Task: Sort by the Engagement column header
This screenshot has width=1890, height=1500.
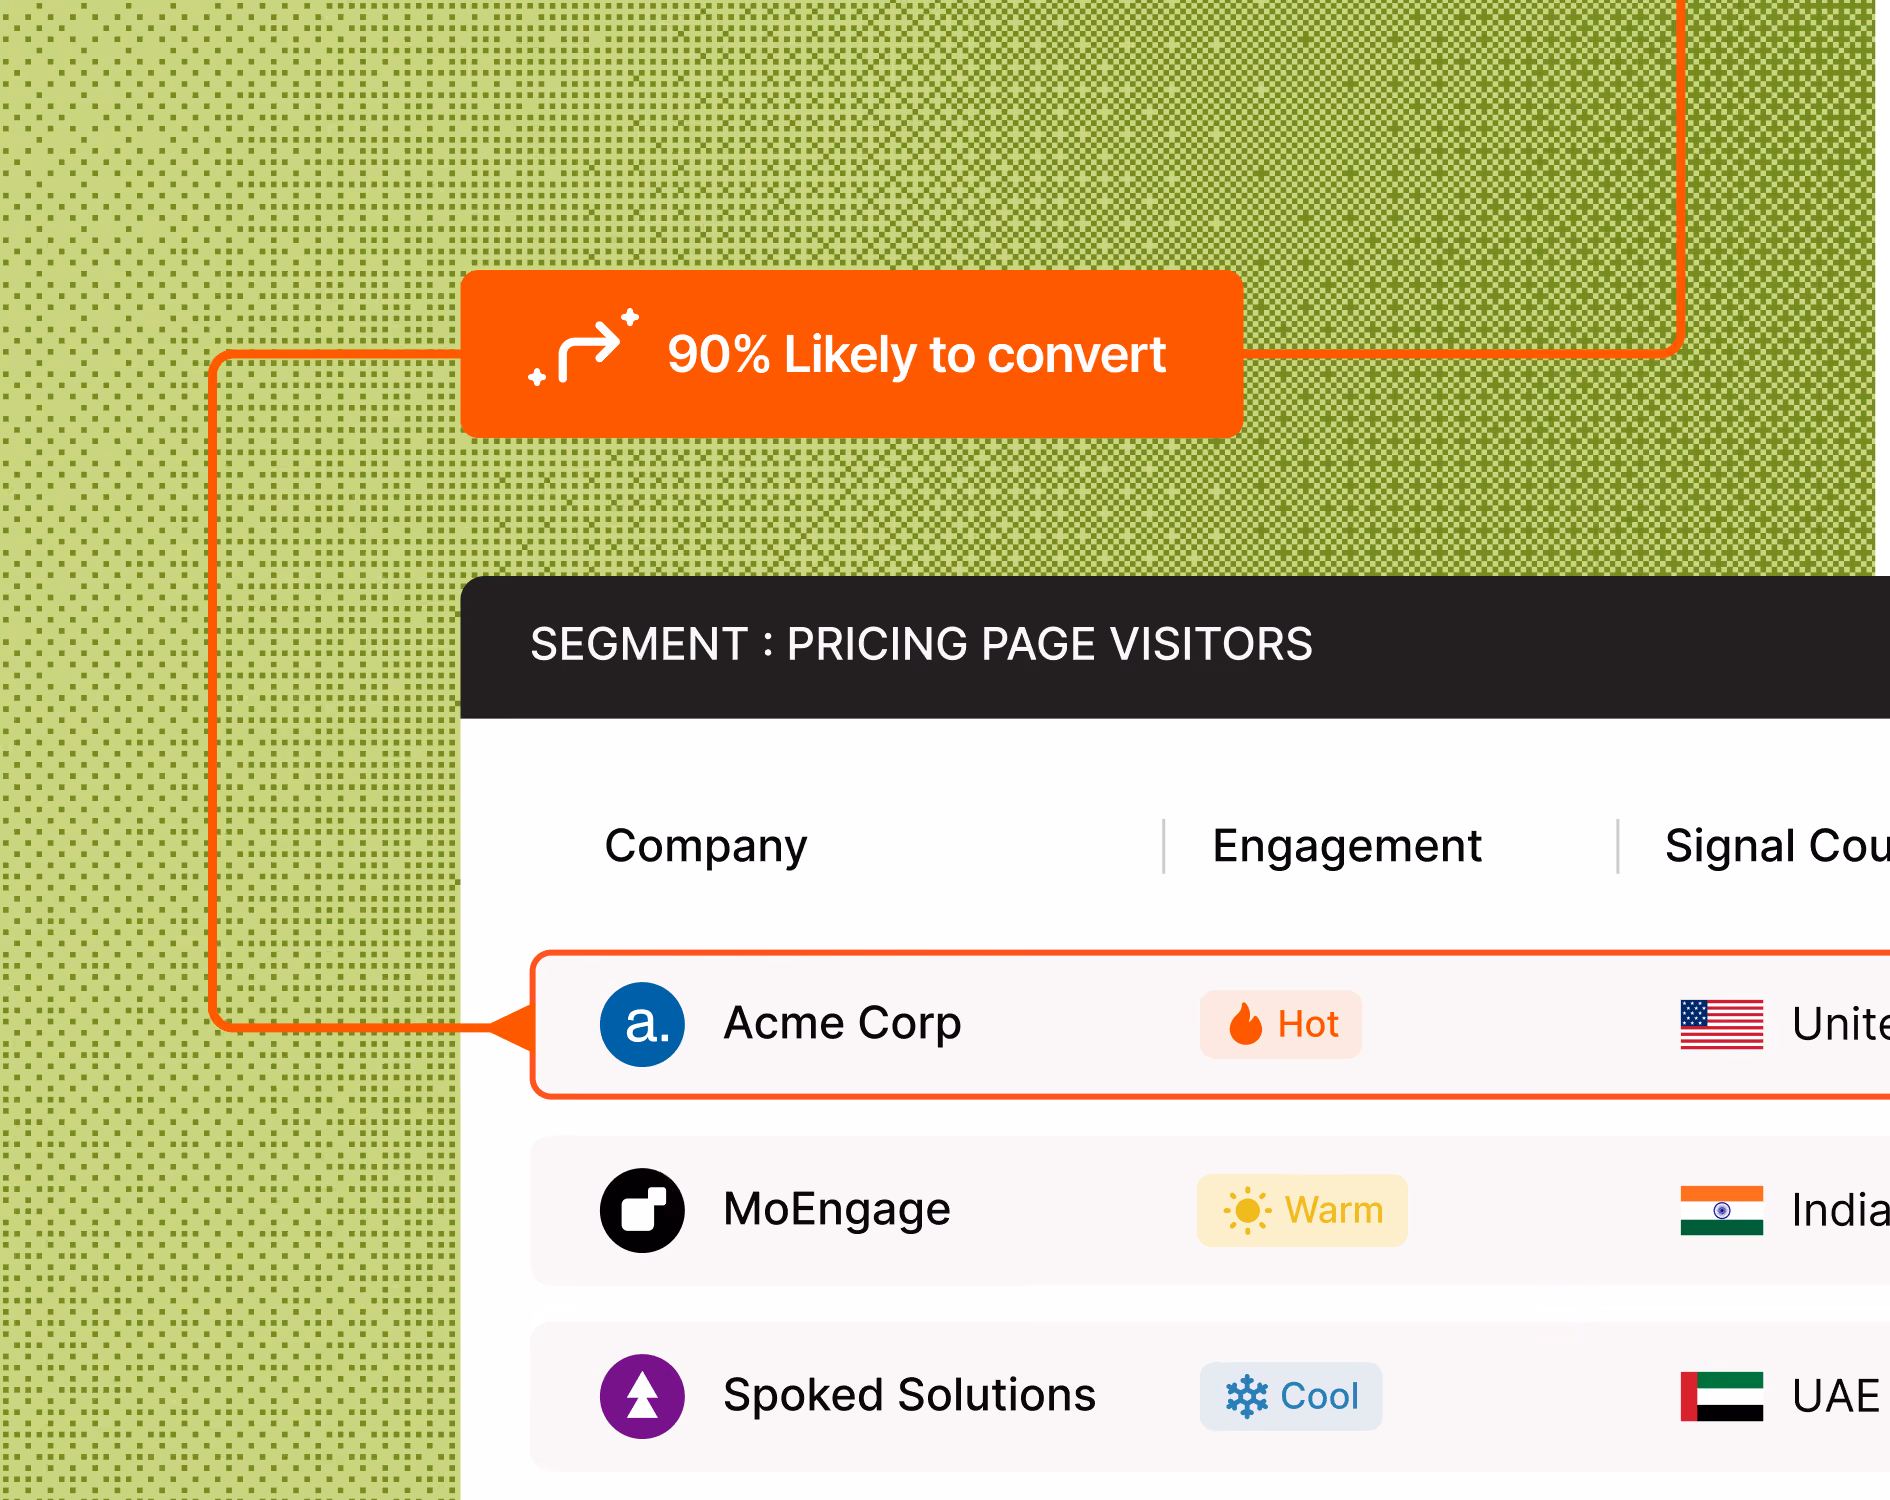Action: [1347, 847]
